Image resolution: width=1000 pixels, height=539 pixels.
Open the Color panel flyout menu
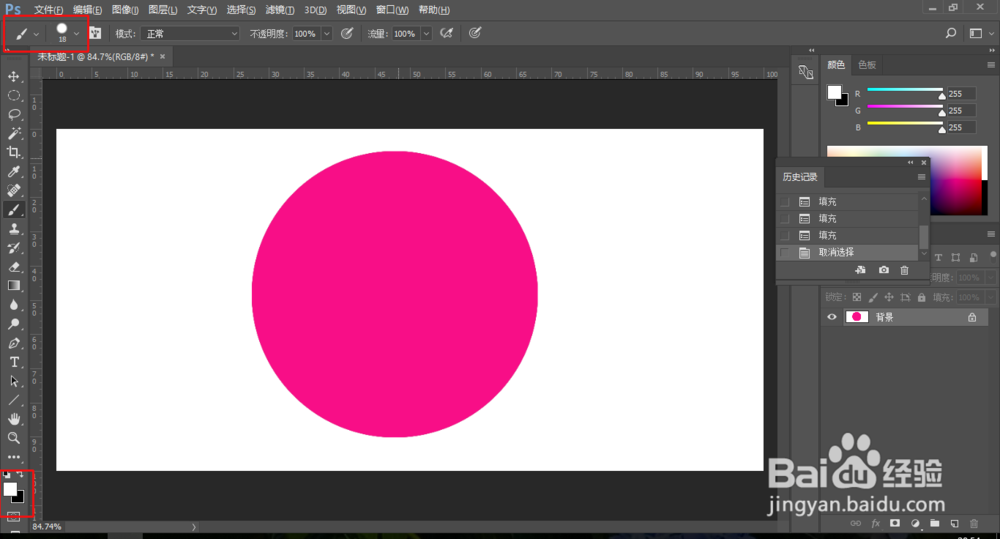tap(991, 65)
